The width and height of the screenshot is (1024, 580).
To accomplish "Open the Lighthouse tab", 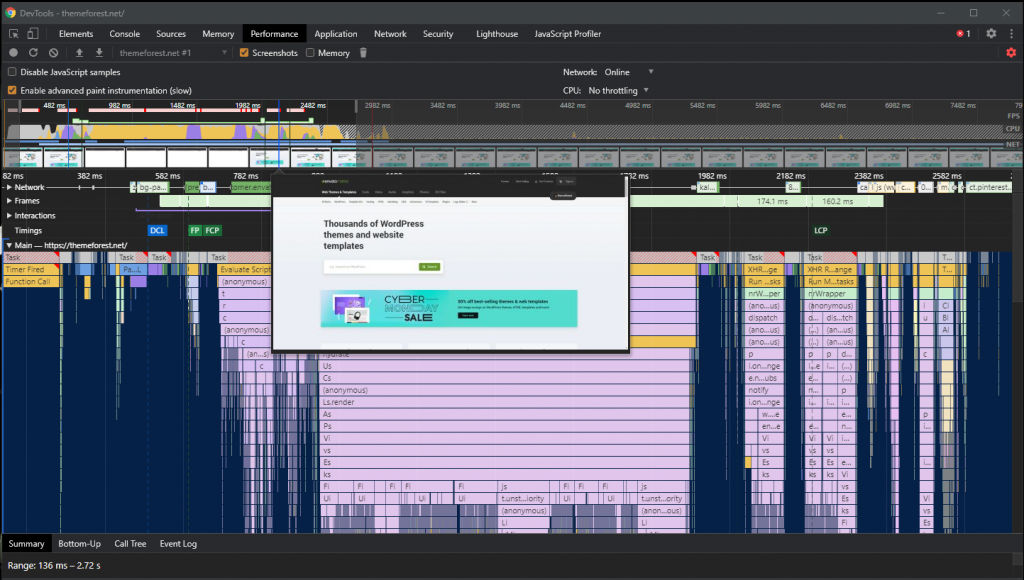I will click(497, 34).
